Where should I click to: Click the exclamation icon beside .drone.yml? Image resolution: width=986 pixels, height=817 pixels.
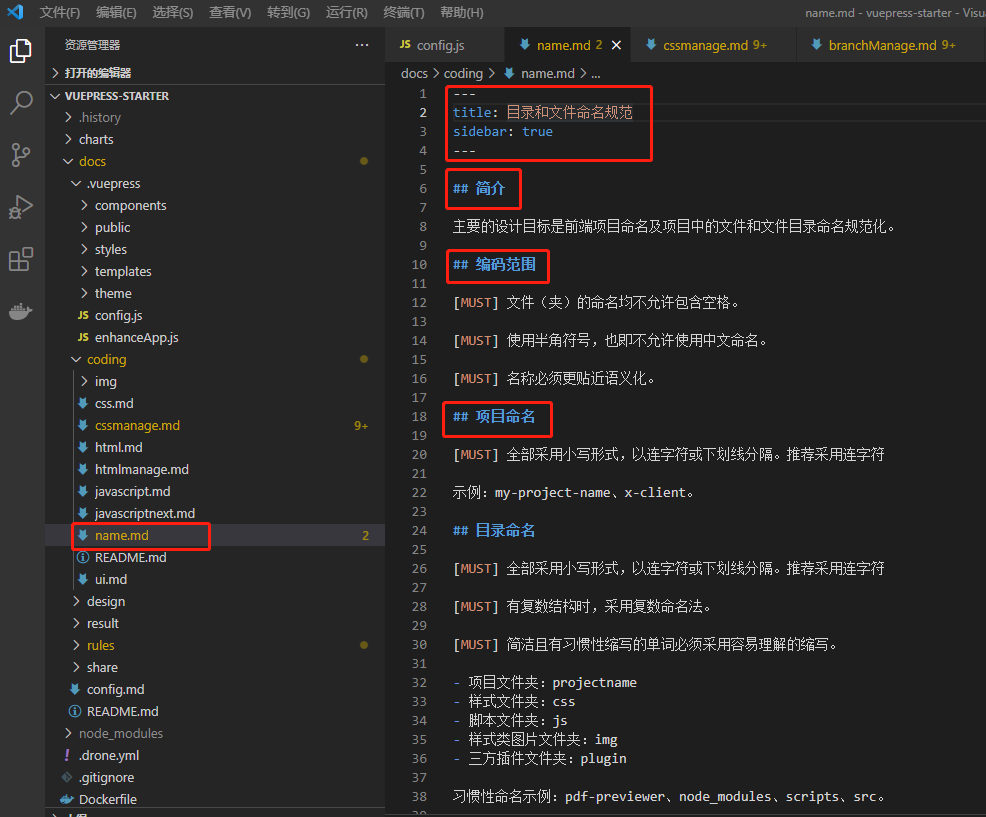pyautogui.click(x=67, y=755)
